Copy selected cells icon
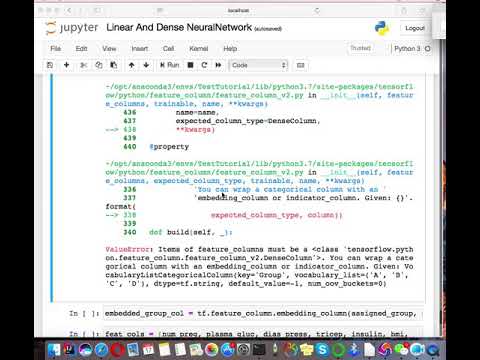 pos(99,65)
